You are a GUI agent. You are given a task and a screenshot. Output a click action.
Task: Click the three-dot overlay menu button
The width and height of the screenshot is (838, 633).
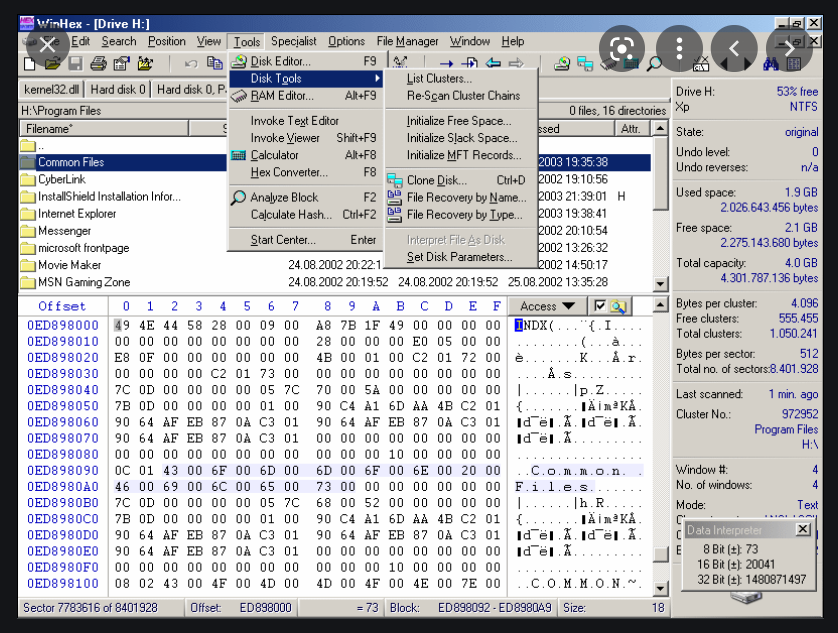(679, 49)
